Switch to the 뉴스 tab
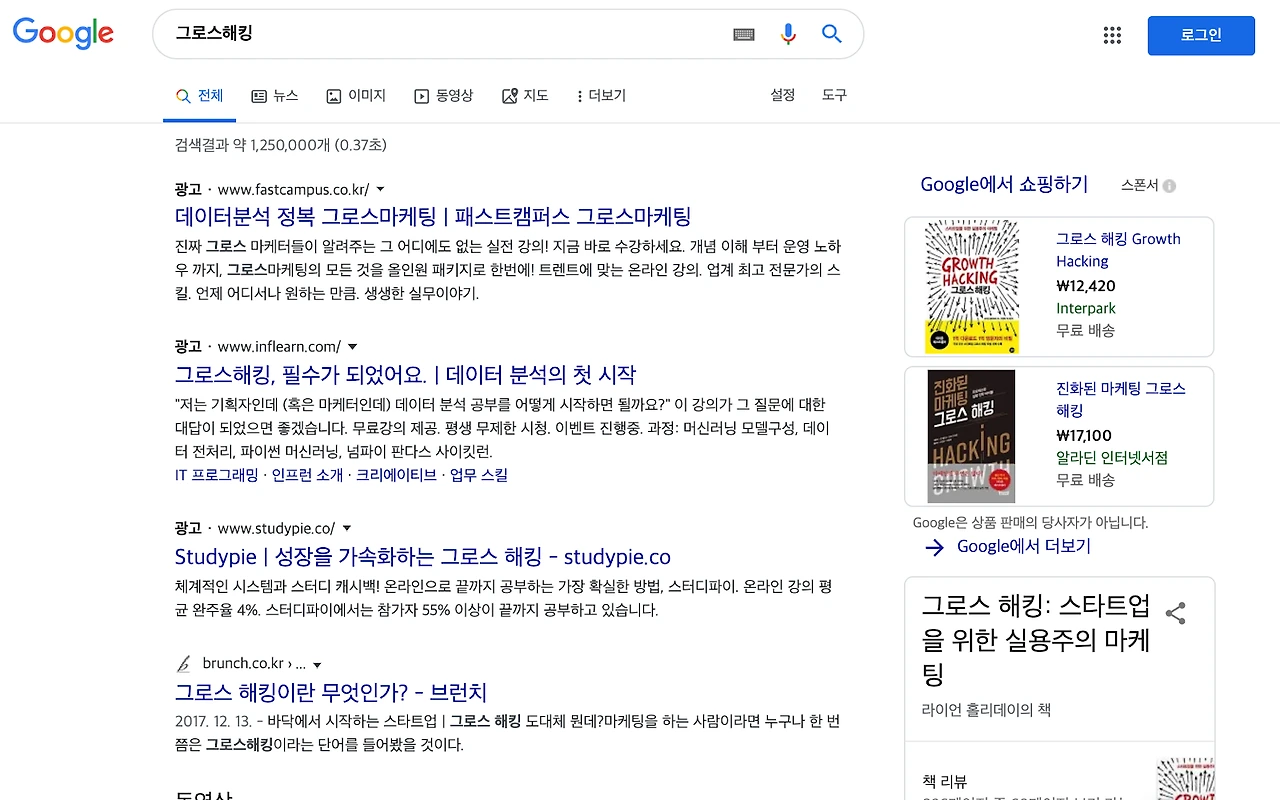This screenshot has height=800, width=1280. [x=275, y=96]
